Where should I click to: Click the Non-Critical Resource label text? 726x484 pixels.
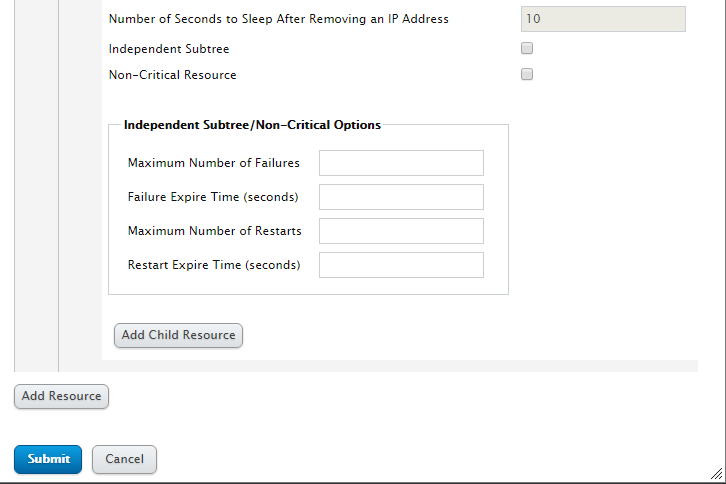click(173, 75)
